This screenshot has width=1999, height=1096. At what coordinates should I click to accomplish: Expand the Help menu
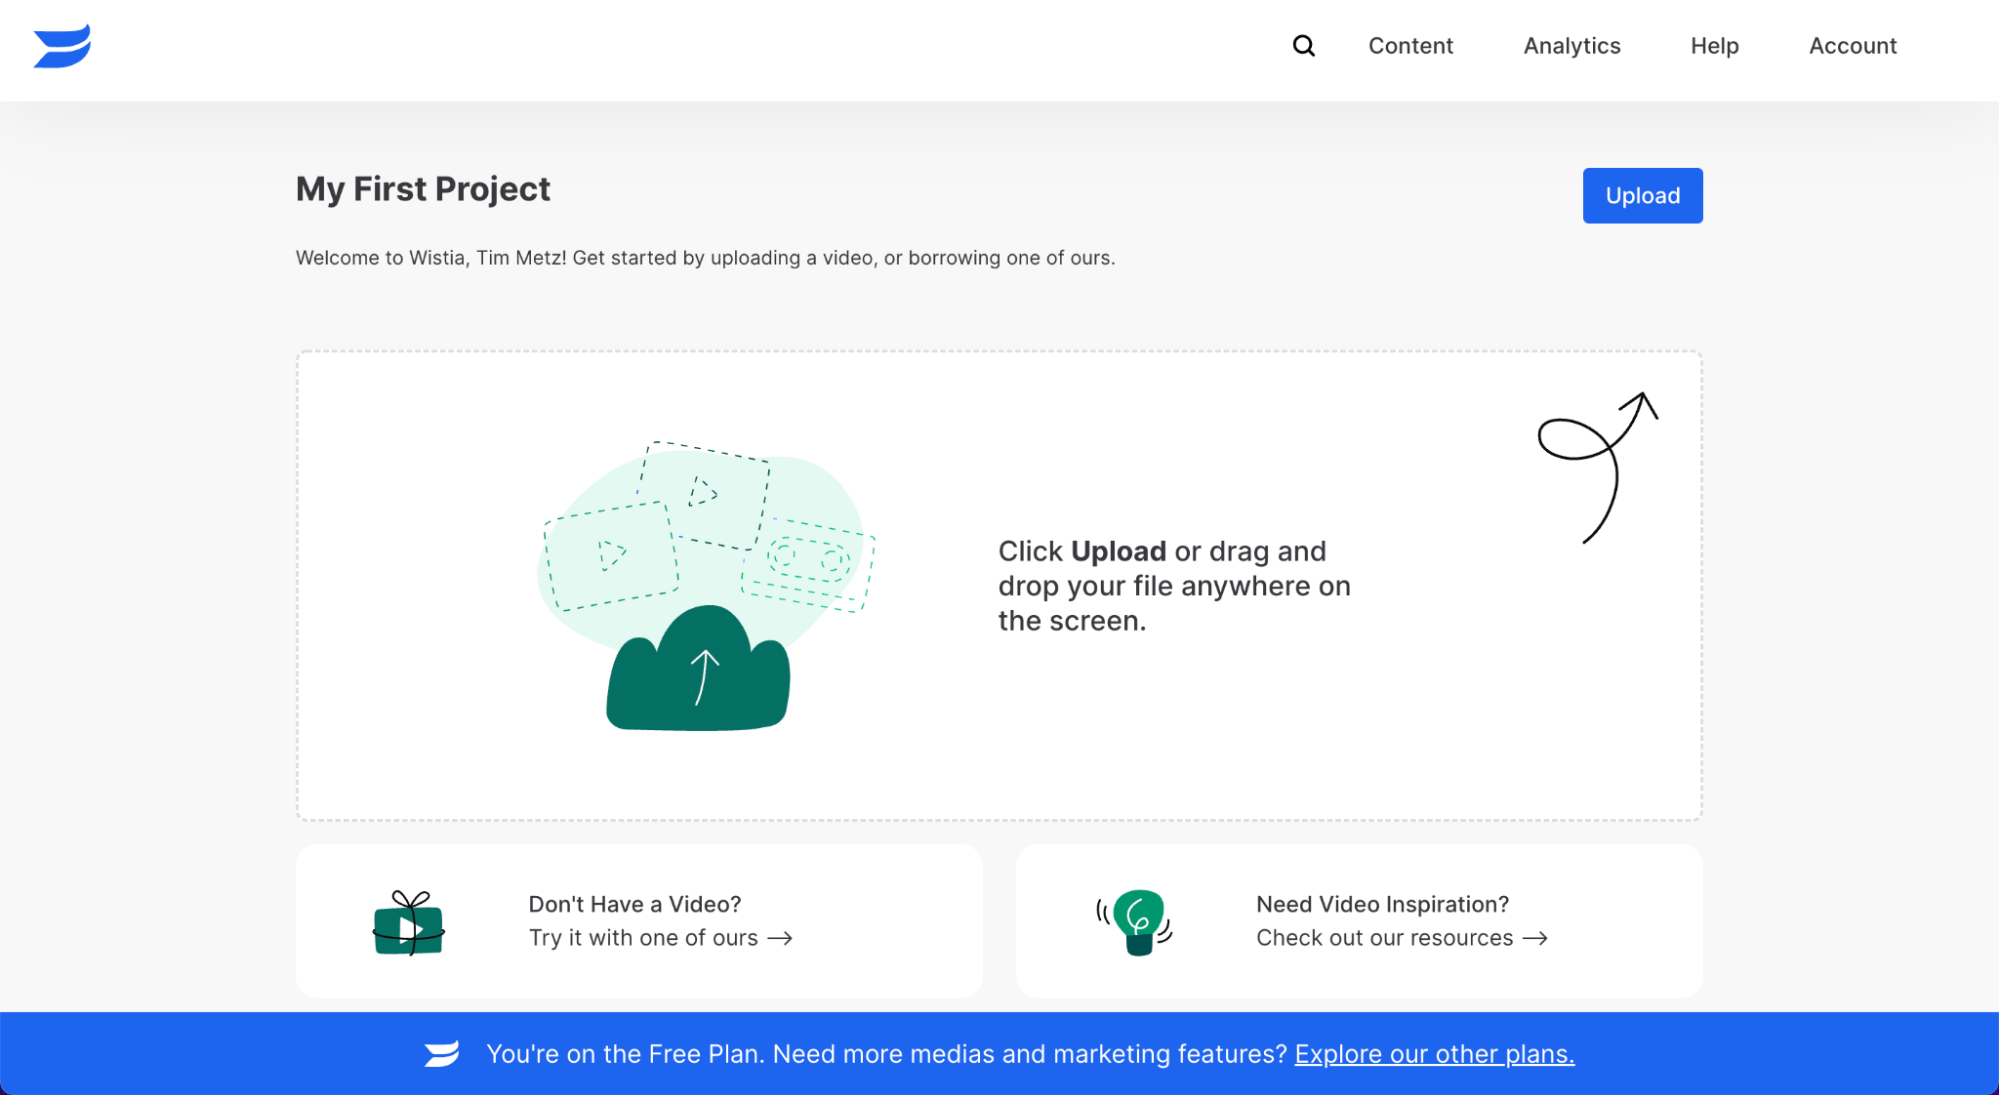coord(1714,46)
